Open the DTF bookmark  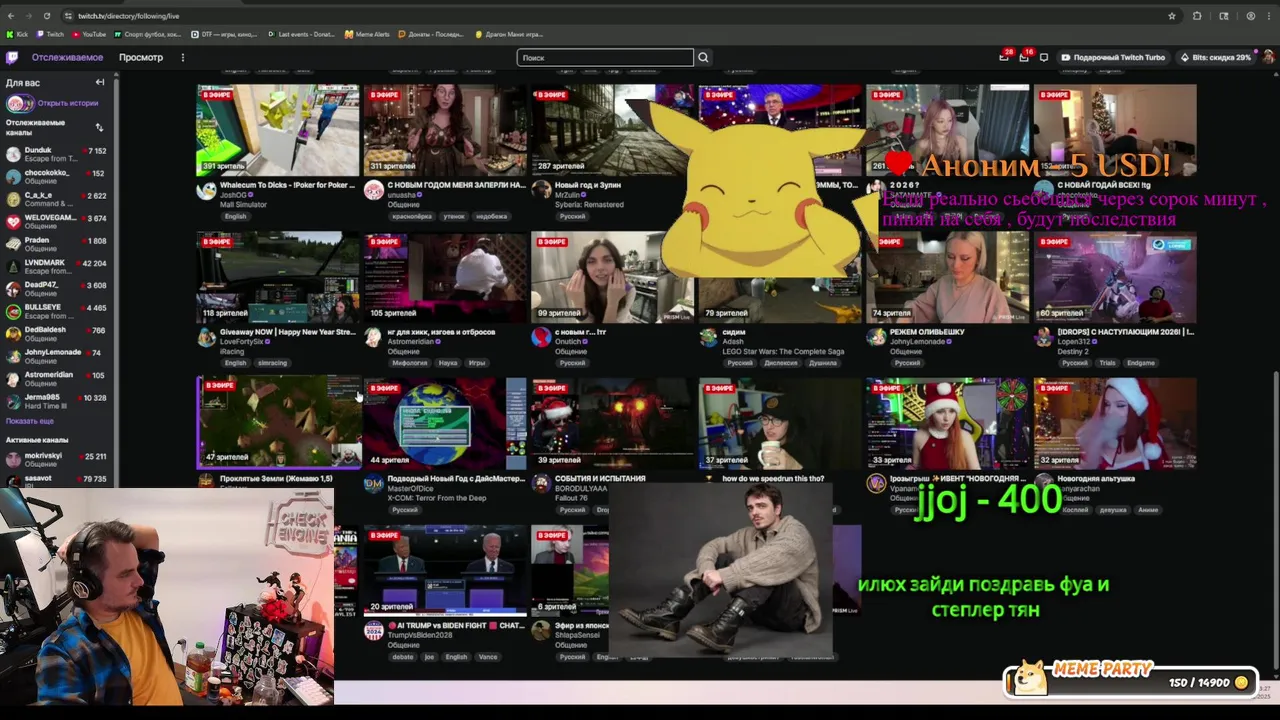click(x=224, y=34)
